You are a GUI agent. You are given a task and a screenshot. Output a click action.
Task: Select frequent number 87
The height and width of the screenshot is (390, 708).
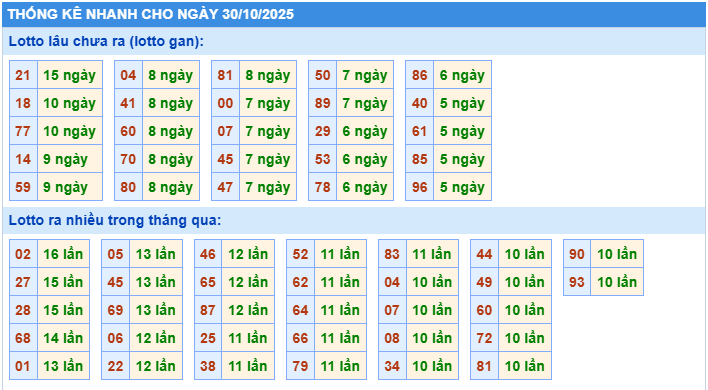click(208, 310)
